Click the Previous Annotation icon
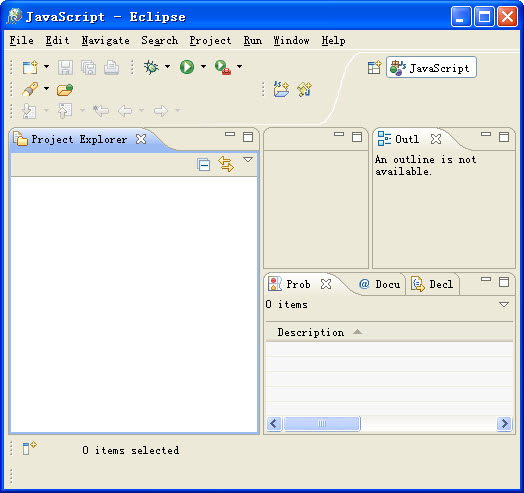Viewport: 524px width, 493px height. point(65,111)
